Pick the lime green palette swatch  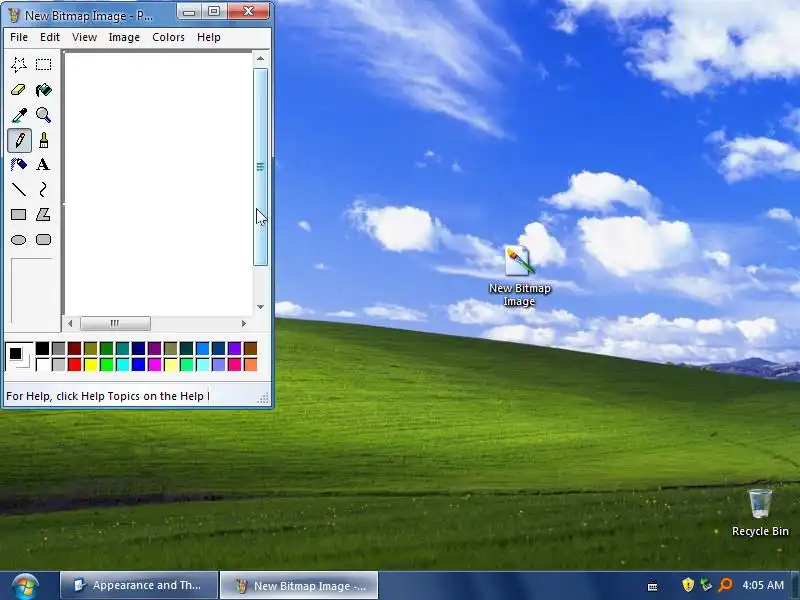[x=106, y=364]
